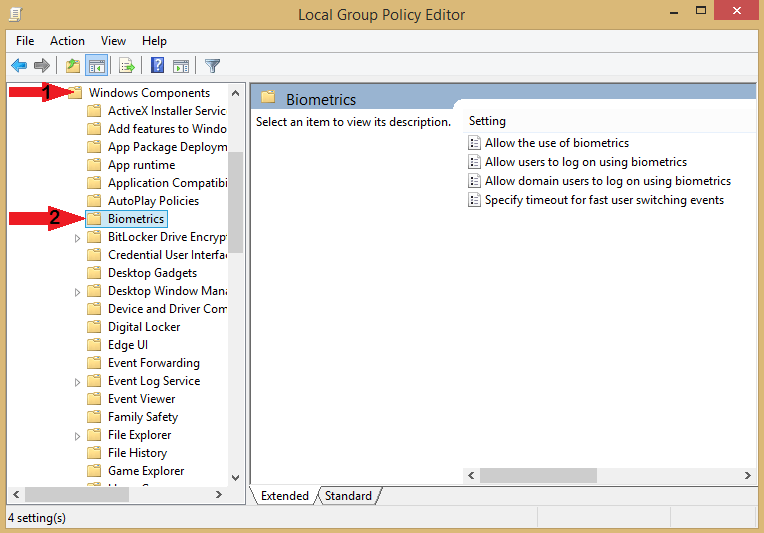The image size is (764, 533).
Task: Expand the Desktop Window Manager node
Action: coord(78,292)
